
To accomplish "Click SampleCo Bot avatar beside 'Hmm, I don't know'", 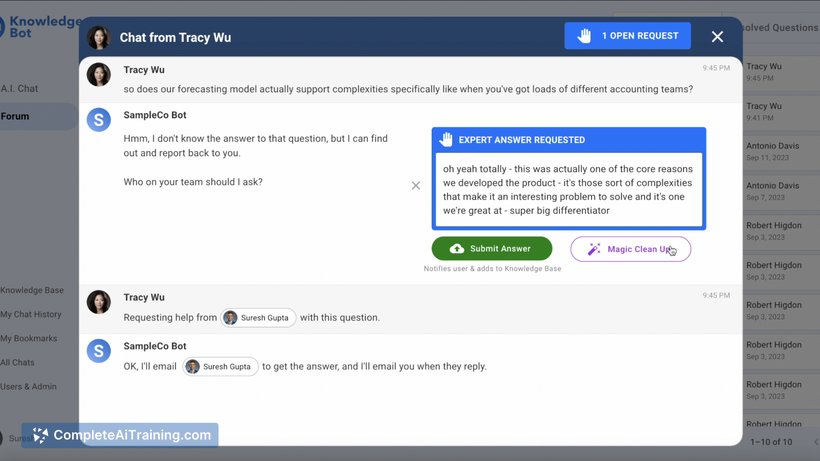I will pyautogui.click(x=99, y=120).
